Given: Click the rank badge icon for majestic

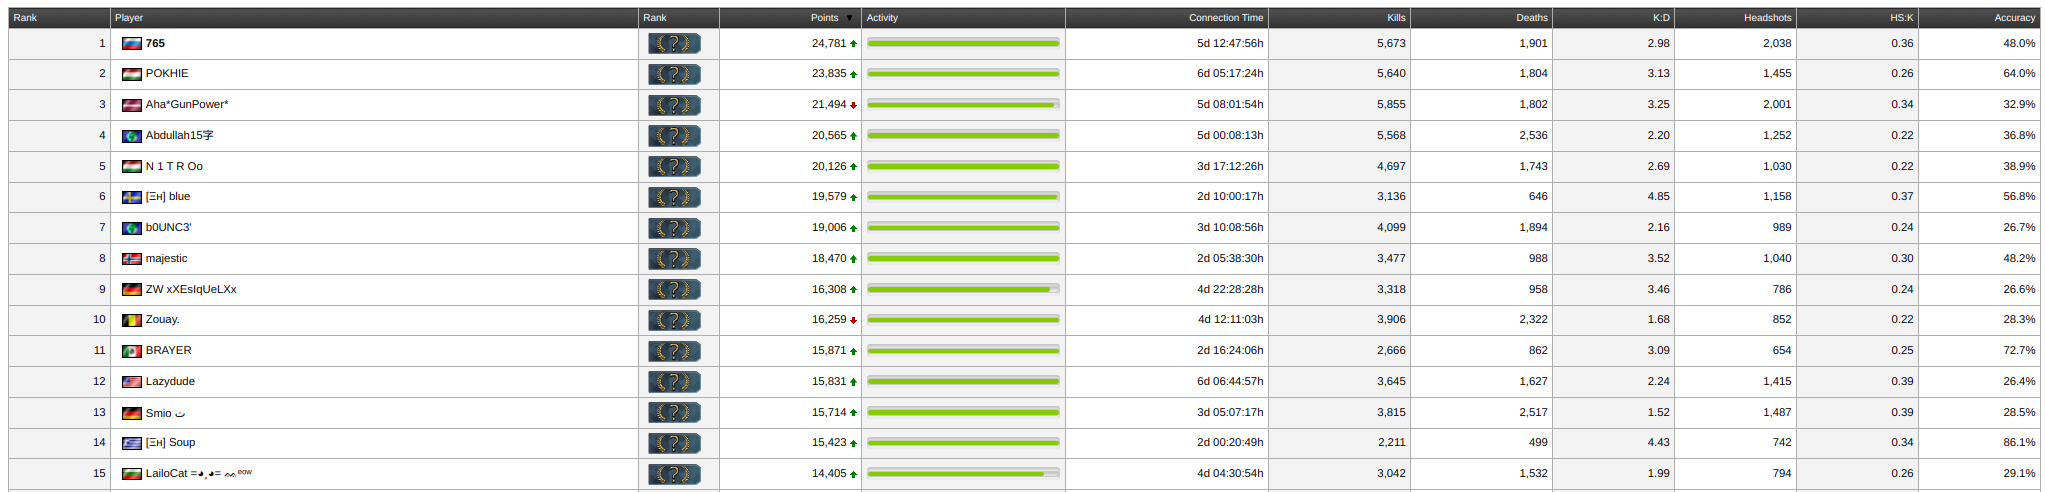Looking at the screenshot, I should (674, 259).
